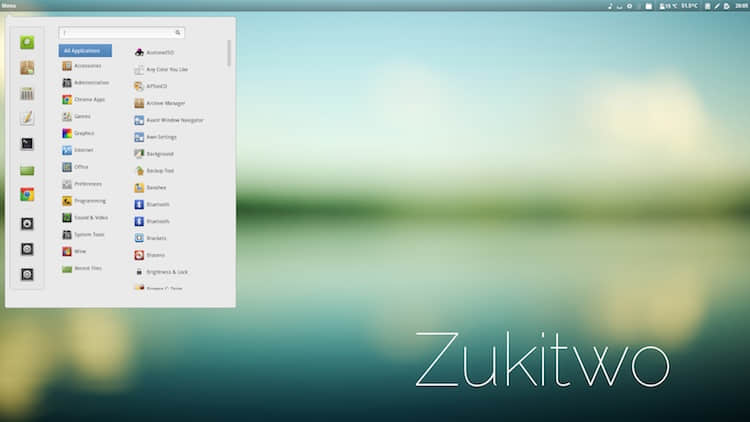Open the Chrome Apps category
Viewport: 750px width, 422px height.
84,100
